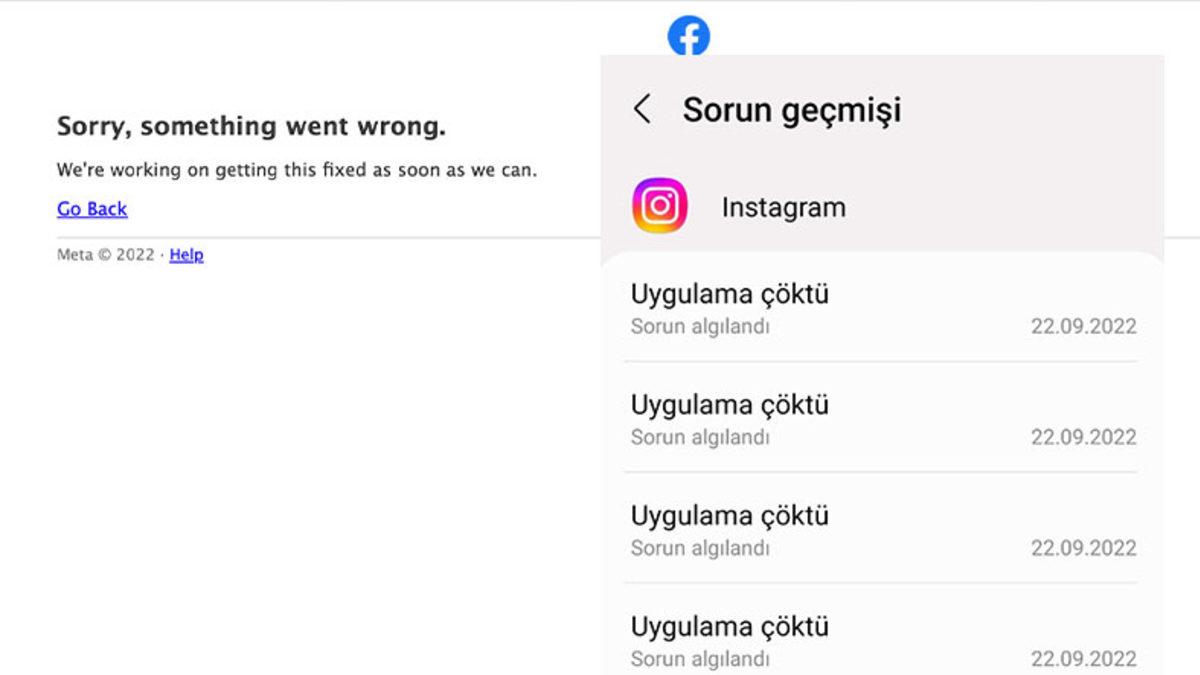Click the Help link next to Meta 2022
Screen dimensions: 1200x675
(186, 255)
